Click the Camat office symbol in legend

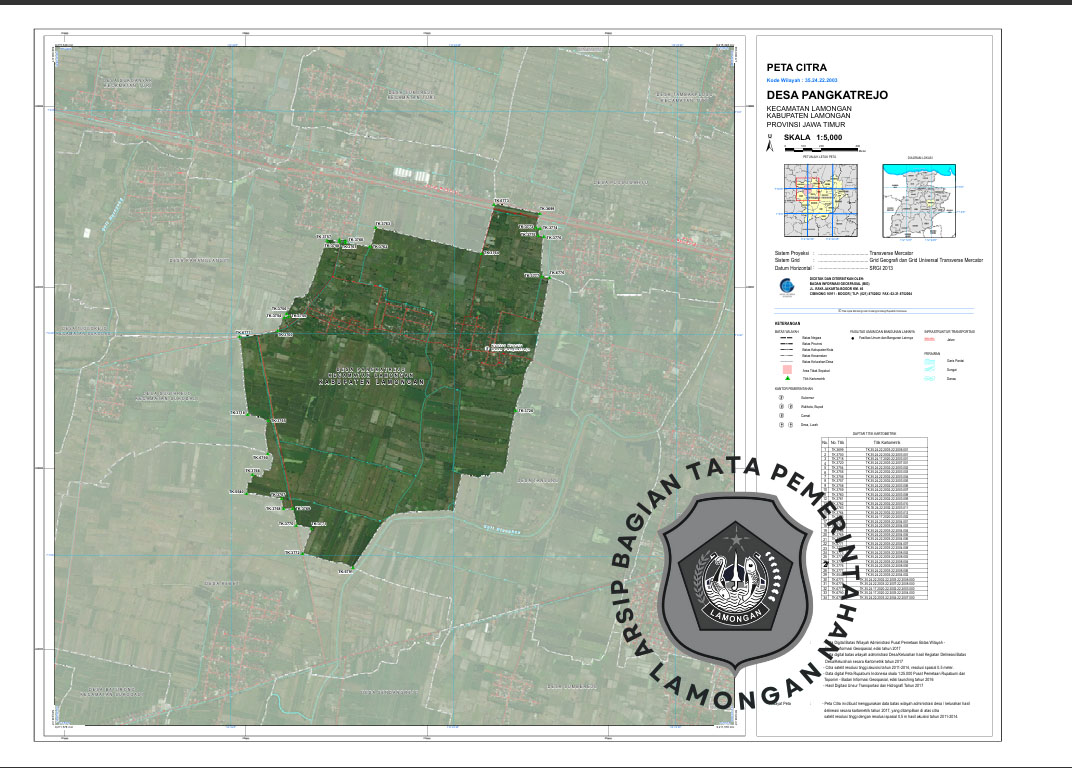click(780, 416)
